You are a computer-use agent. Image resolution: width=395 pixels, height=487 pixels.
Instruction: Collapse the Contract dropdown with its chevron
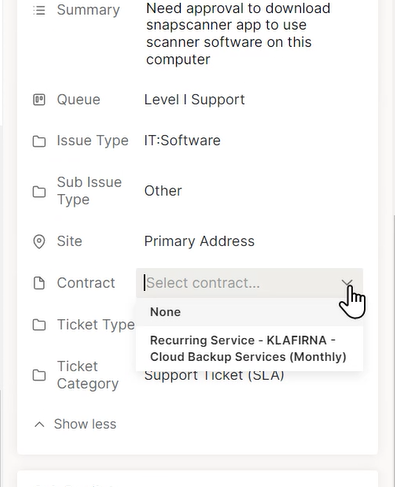click(347, 283)
